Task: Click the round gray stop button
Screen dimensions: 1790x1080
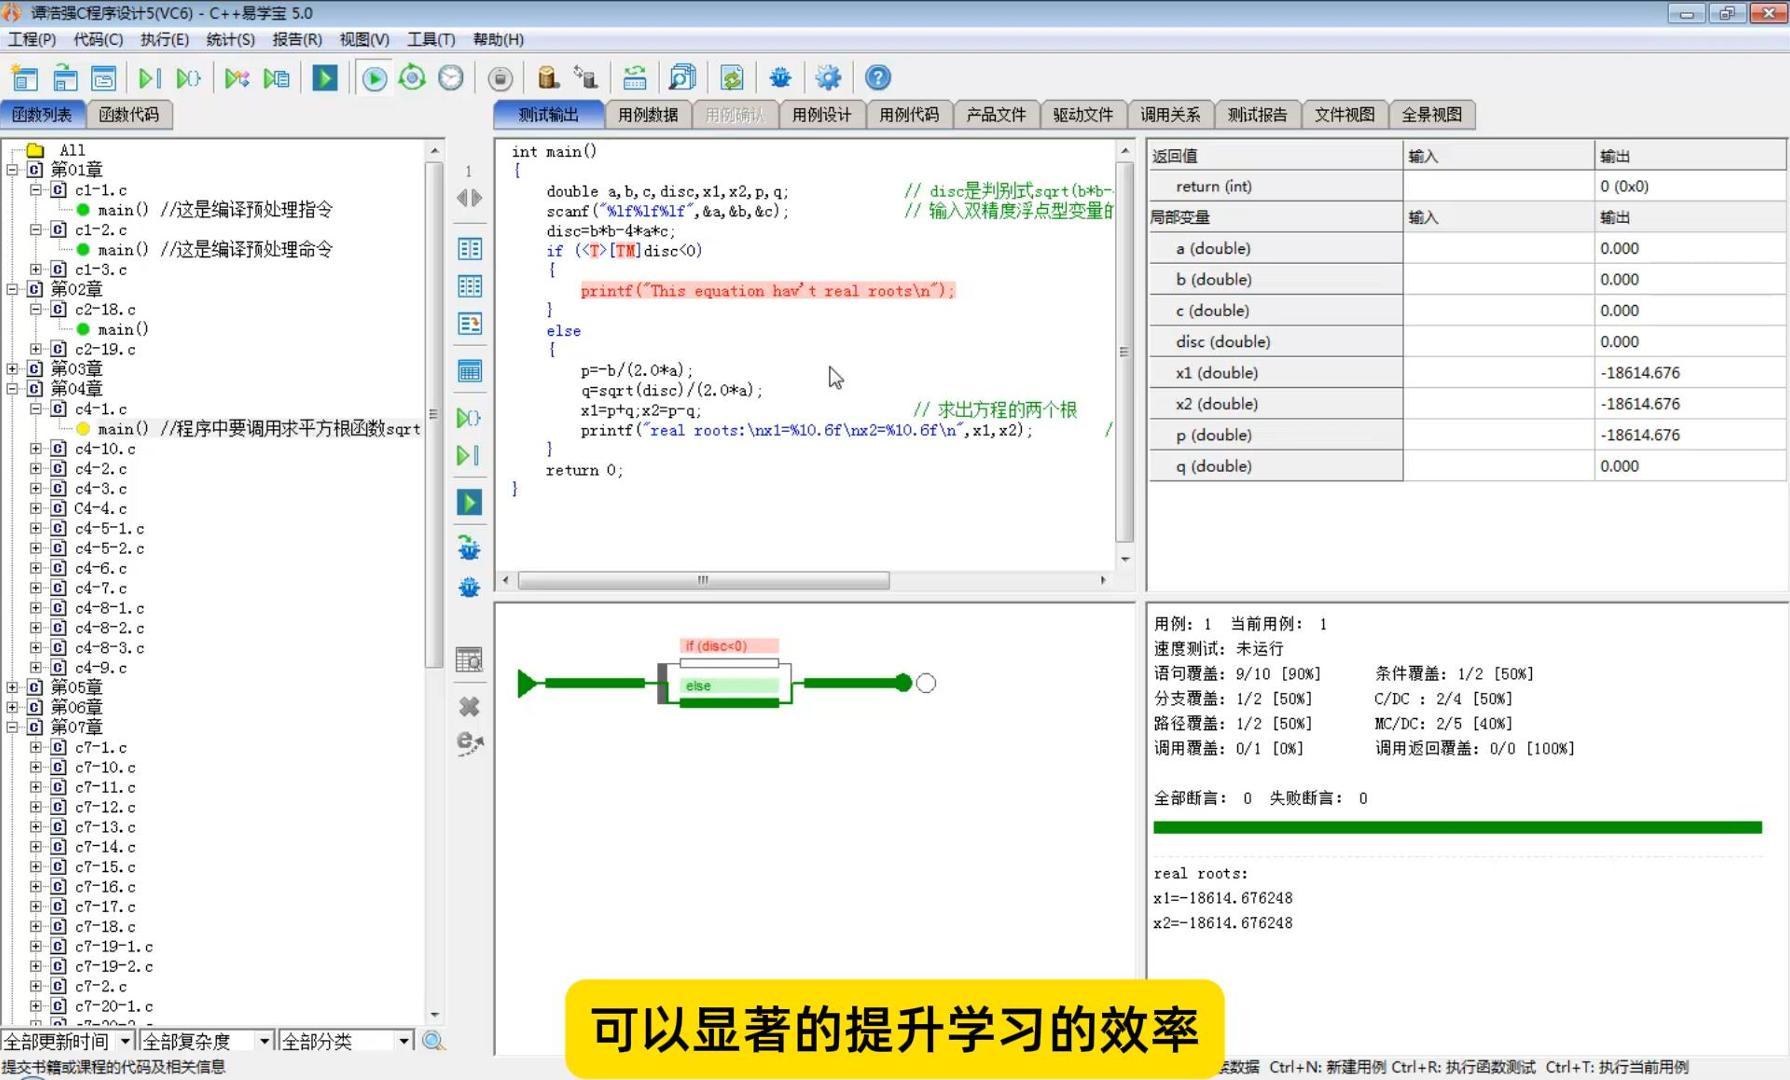Action: (x=500, y=78)
